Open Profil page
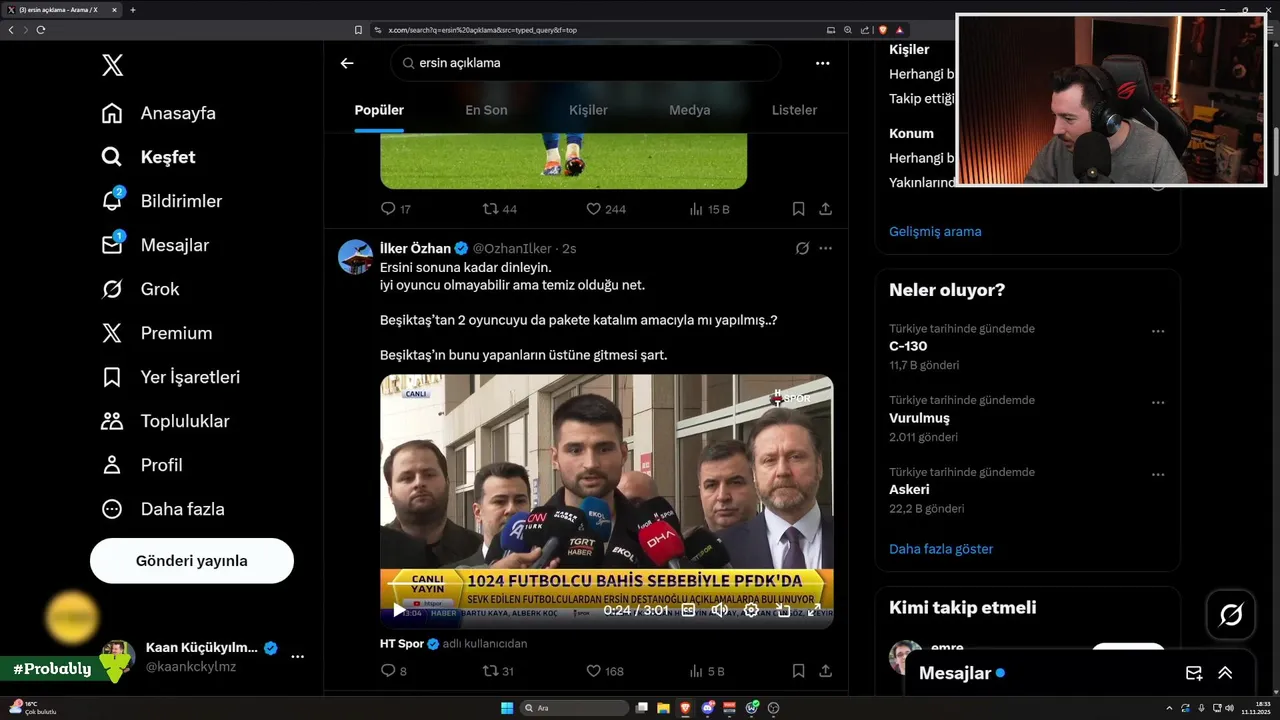The width and height of the screenshot is (1280, 720). tap(141, 465)
